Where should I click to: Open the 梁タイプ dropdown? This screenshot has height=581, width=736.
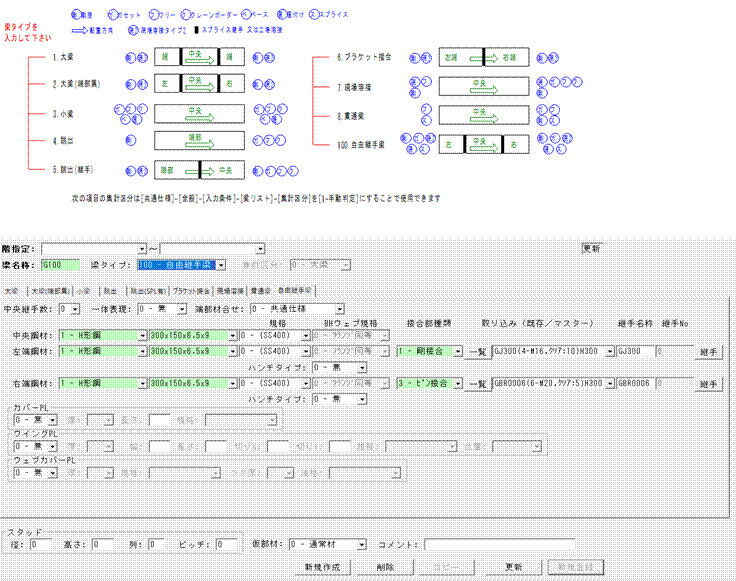point(221,265)
